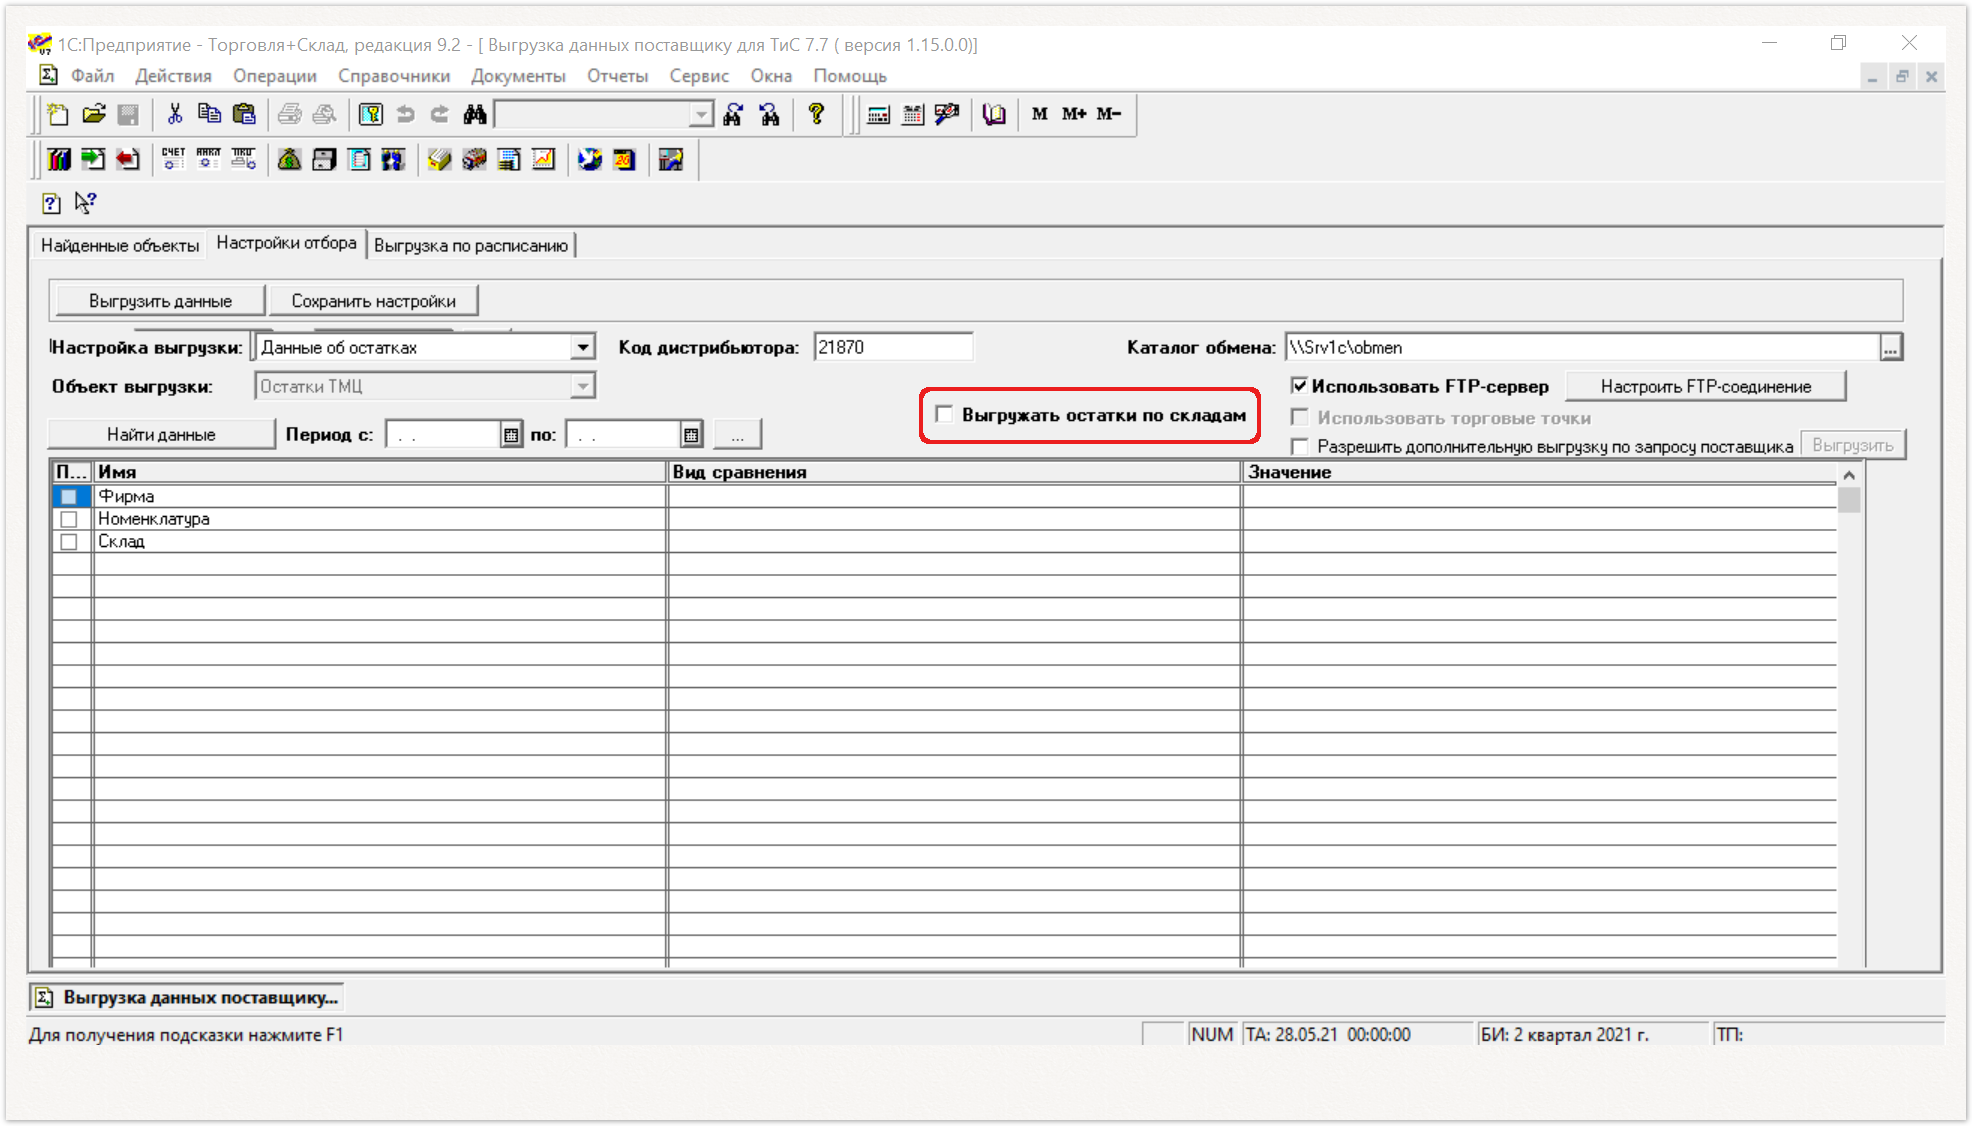Click the globe with dove icon
Screen dimensions: 1972x1126
point(590,160)
